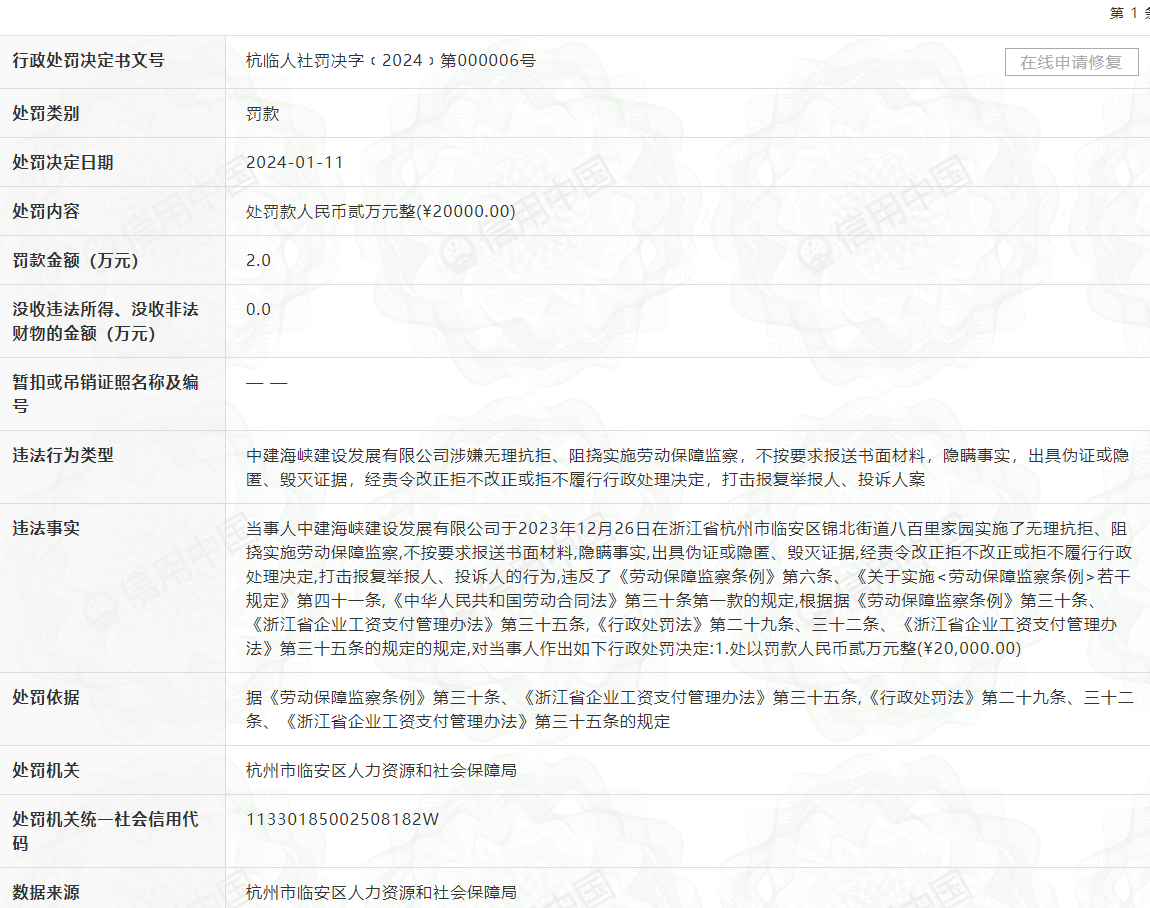Select the credit code 1133018500250818​2W
Screen dimensions: 1150x908
[343, 819]
